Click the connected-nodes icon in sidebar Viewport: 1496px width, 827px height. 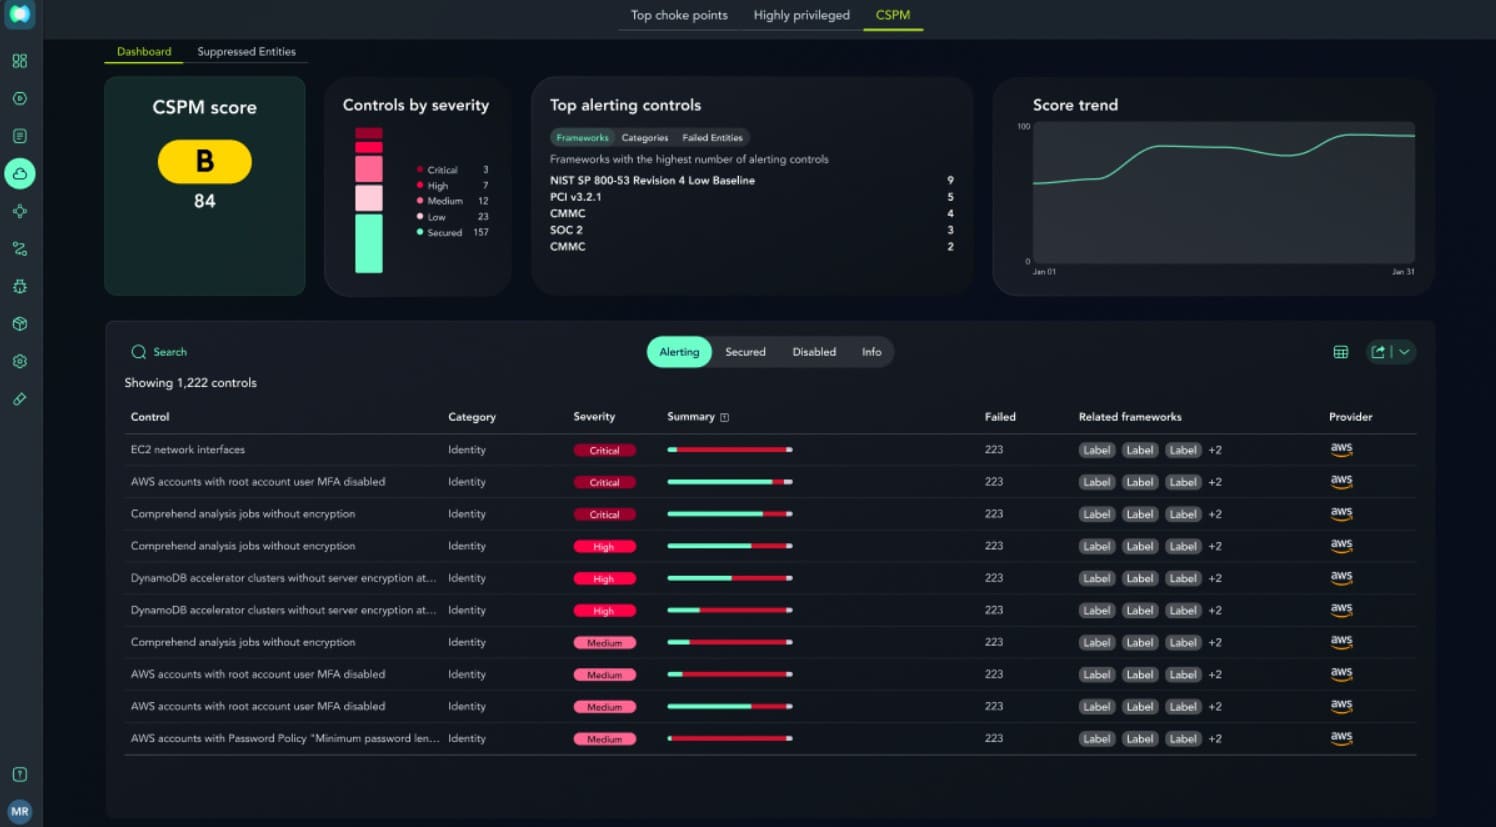[x=19, y=211]
